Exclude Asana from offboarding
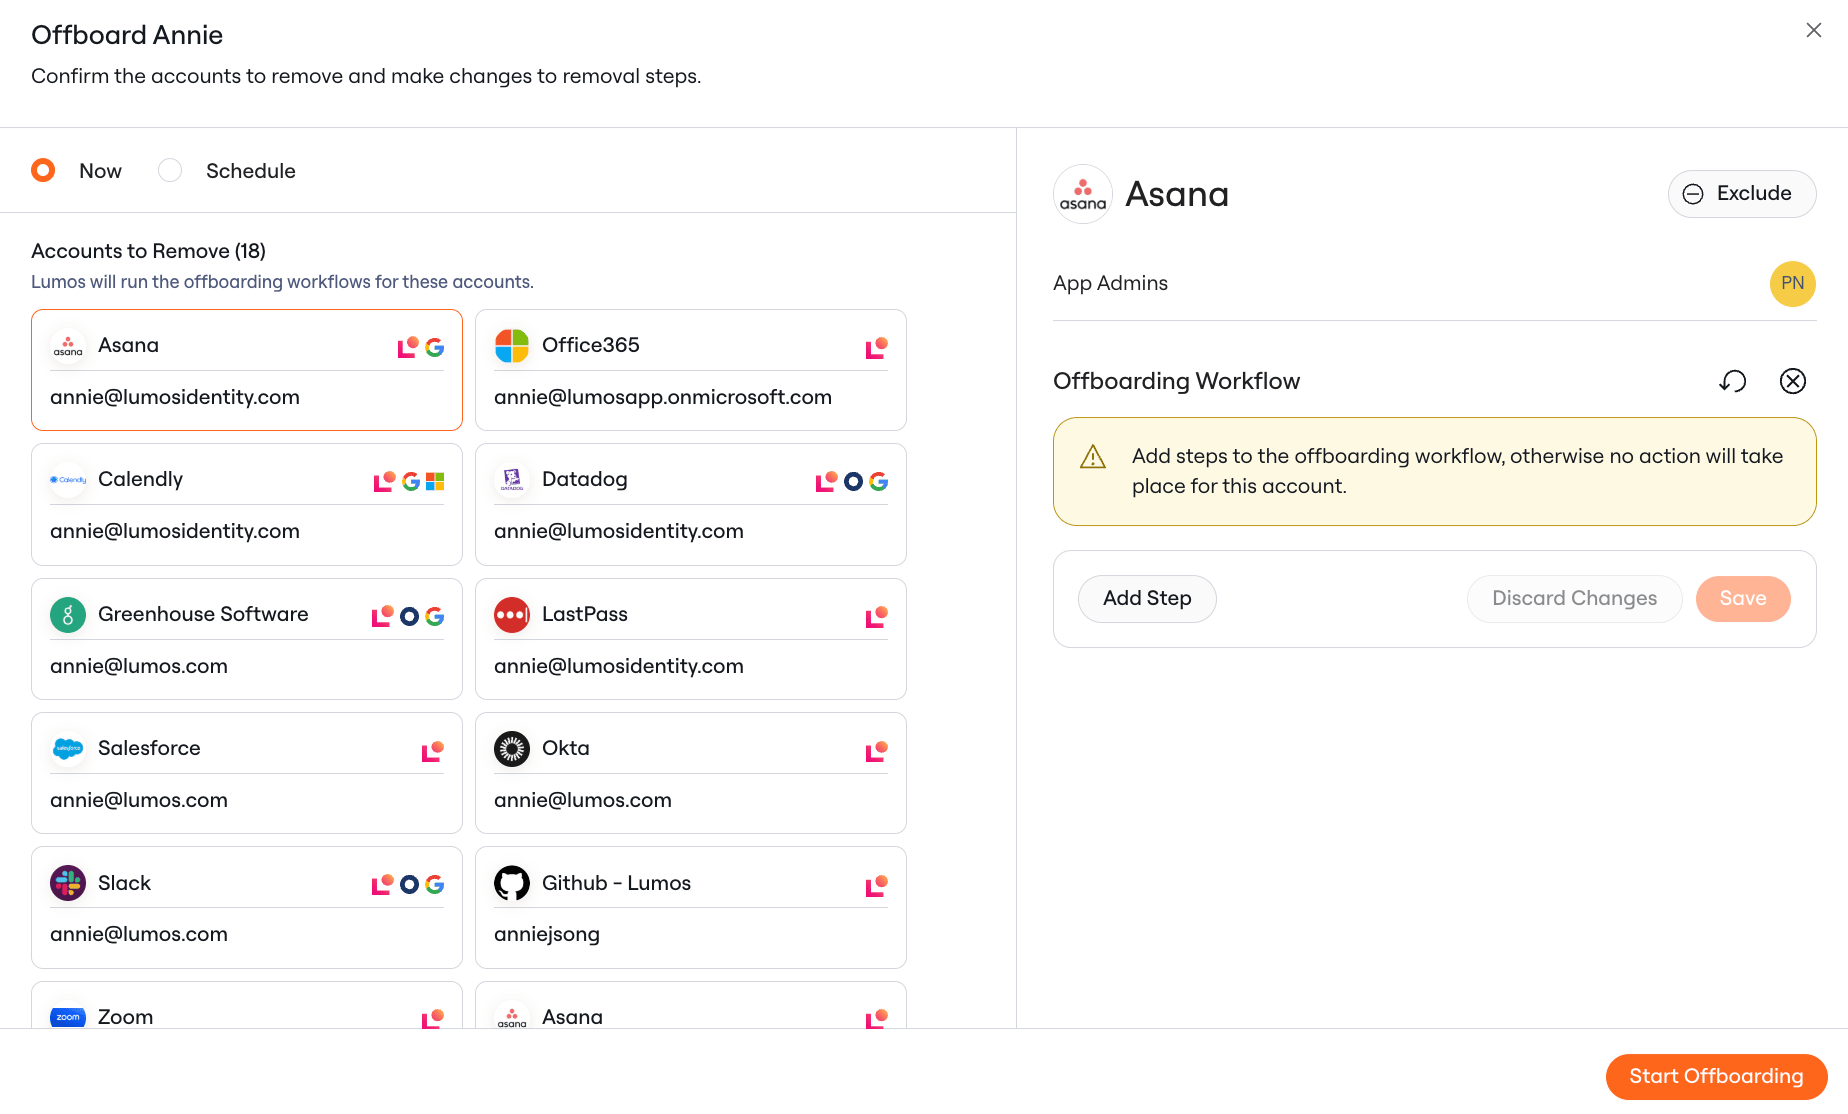The height and width of the screenshot is (1114, 1848). point(1741,194)
